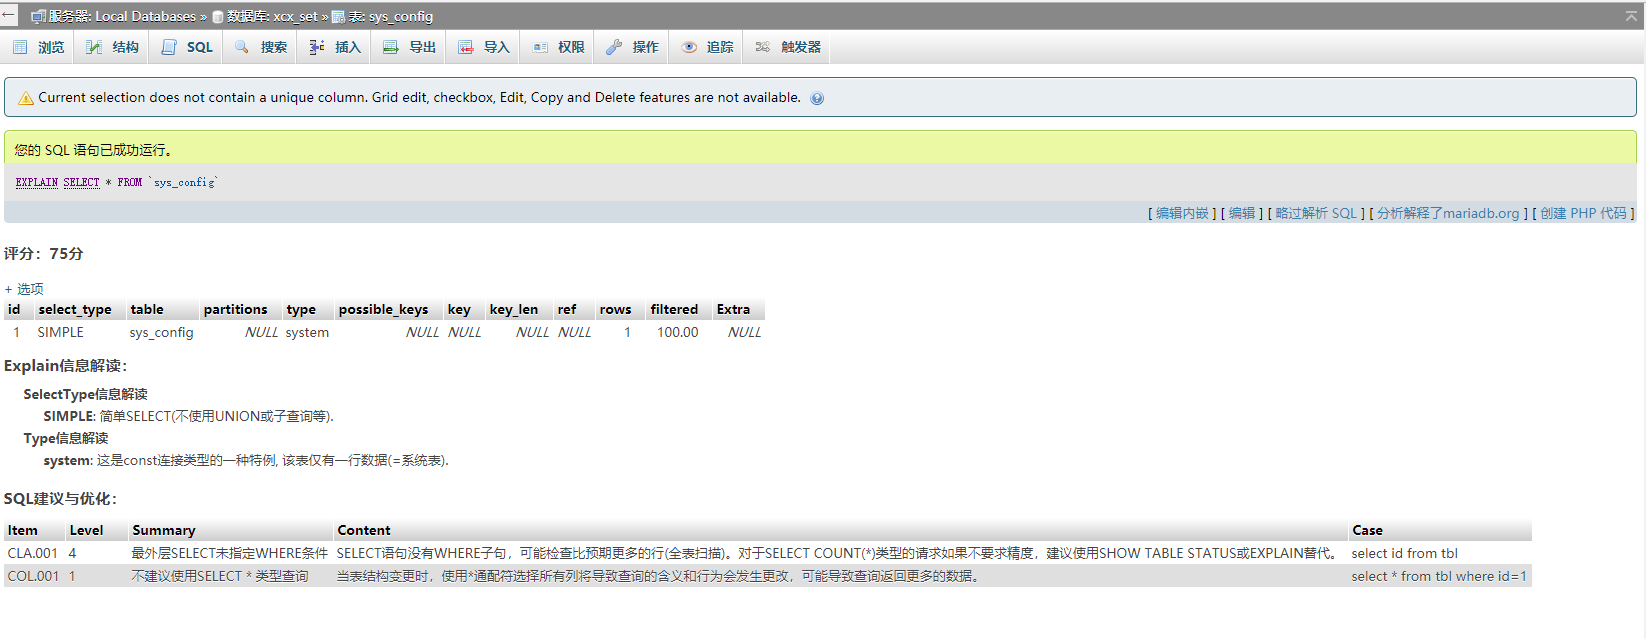Screen dimensions: 1646x639
Task: Open the 导出 tab
Action: [409, 47]
